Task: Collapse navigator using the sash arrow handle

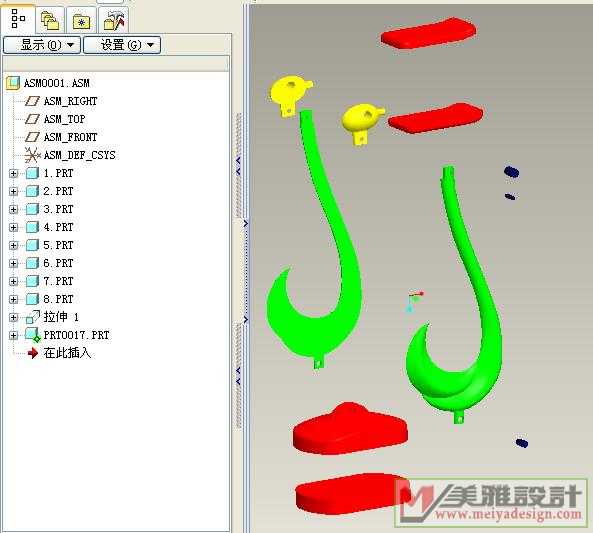Action: click(238, 165)
